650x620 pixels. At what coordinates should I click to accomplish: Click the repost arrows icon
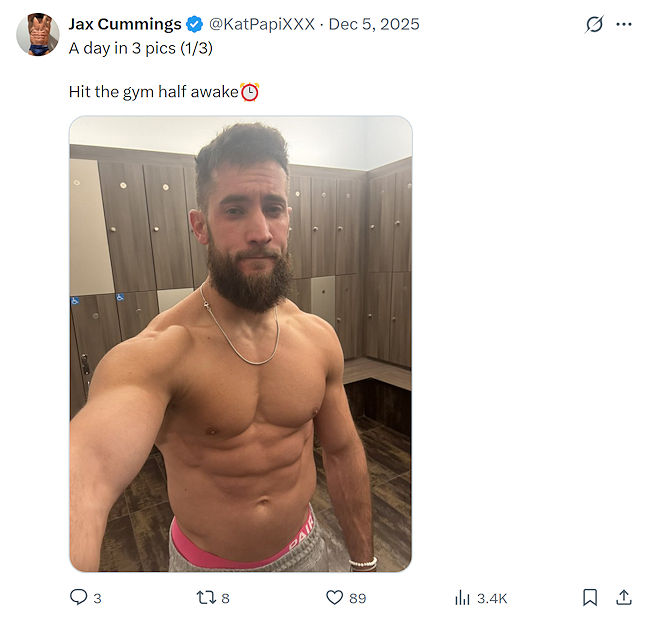tap(206, 597)
